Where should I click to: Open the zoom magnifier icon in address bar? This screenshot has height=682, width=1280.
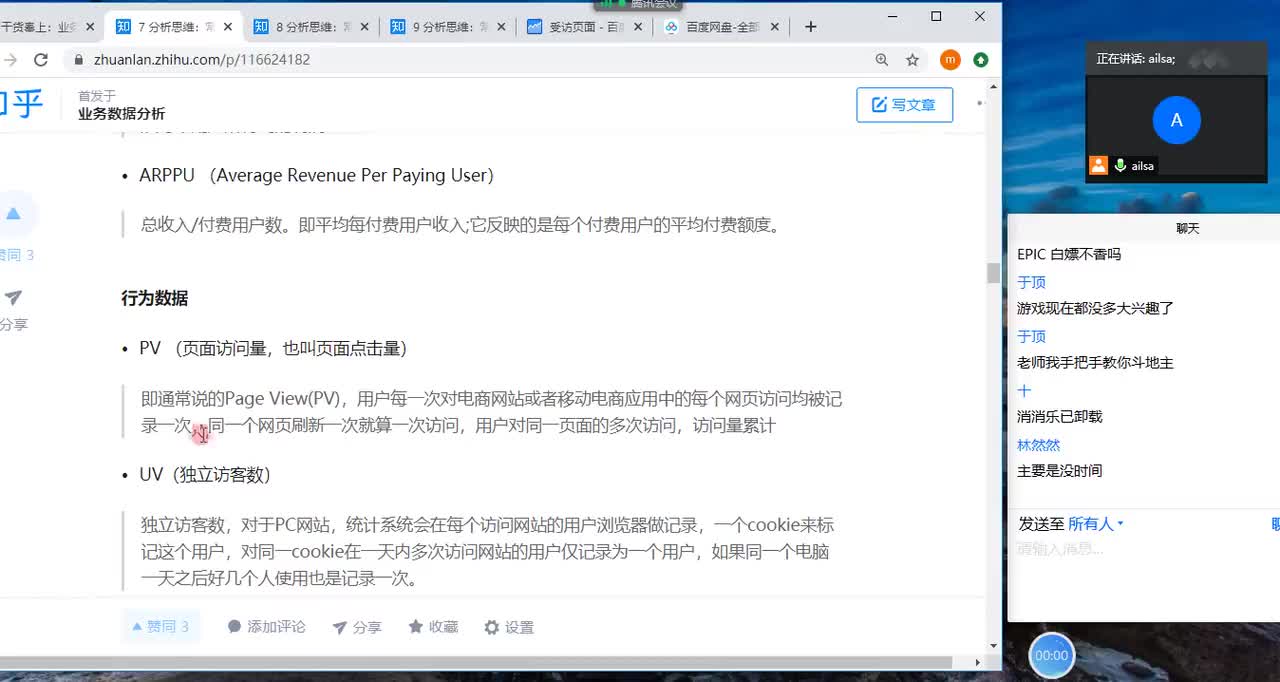coord(882,60)
